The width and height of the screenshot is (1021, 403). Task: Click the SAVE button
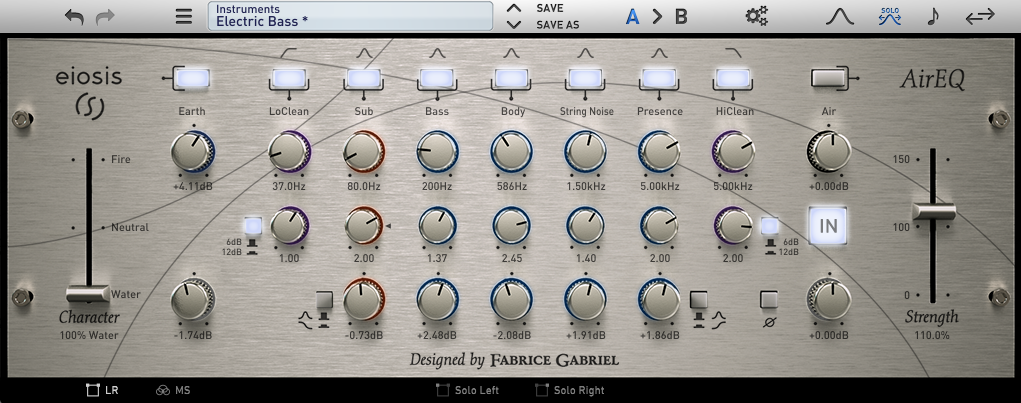point(550,8)
